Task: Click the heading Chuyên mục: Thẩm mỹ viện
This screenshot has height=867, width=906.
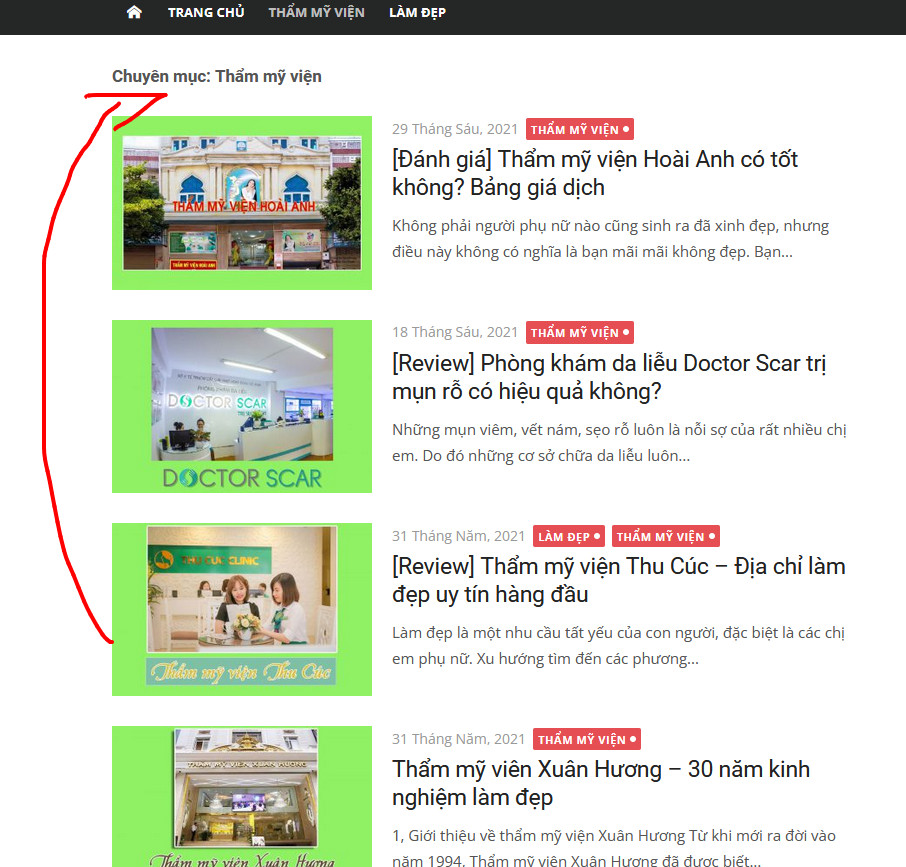Action: 217,76
